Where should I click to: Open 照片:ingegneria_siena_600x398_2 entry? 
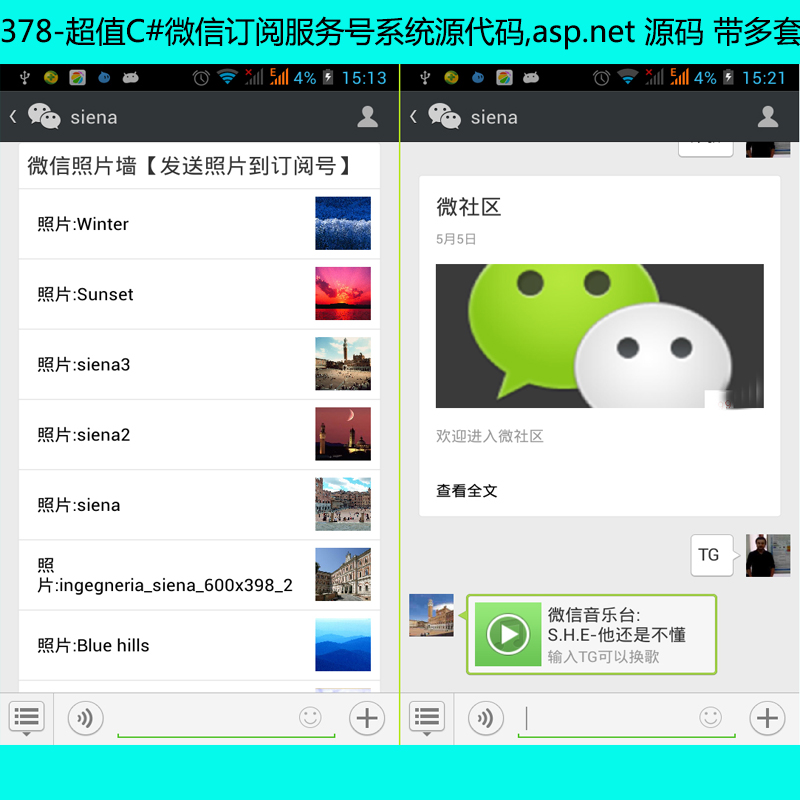199,575
